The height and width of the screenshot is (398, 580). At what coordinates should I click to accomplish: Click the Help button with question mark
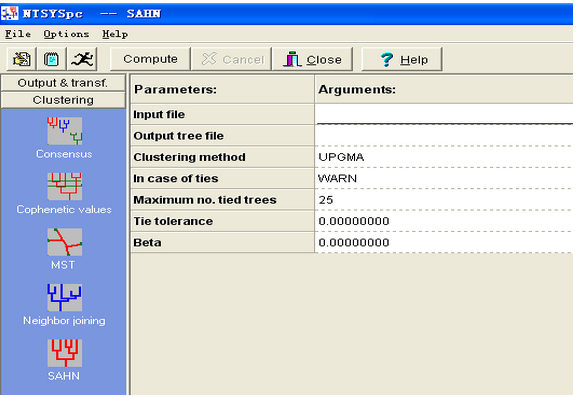(402, 59)
